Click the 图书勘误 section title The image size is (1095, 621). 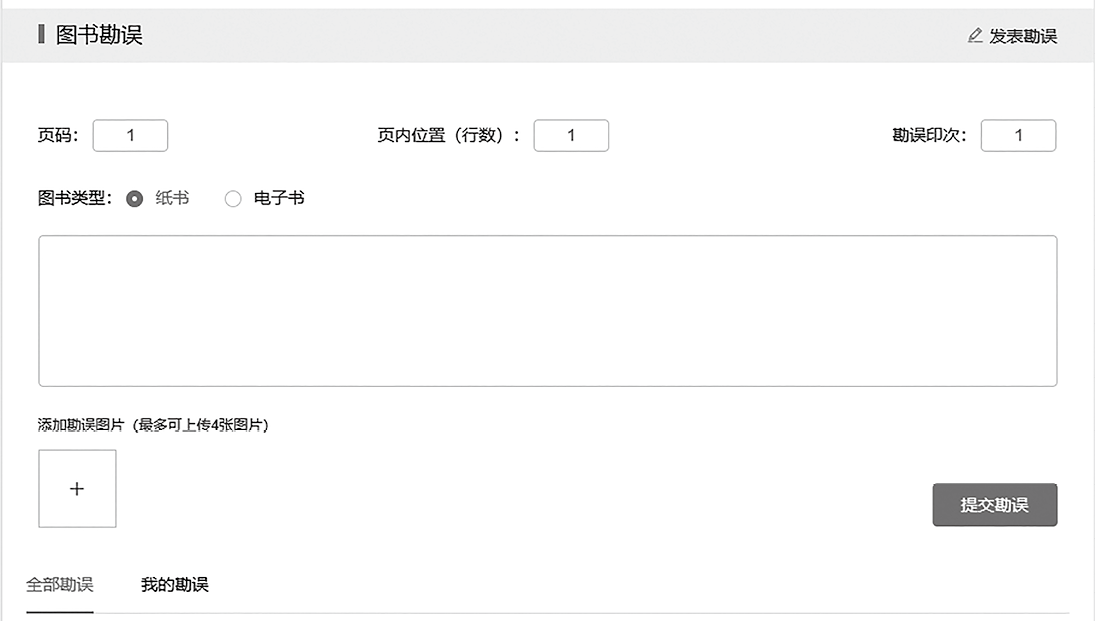coord(98,34)
